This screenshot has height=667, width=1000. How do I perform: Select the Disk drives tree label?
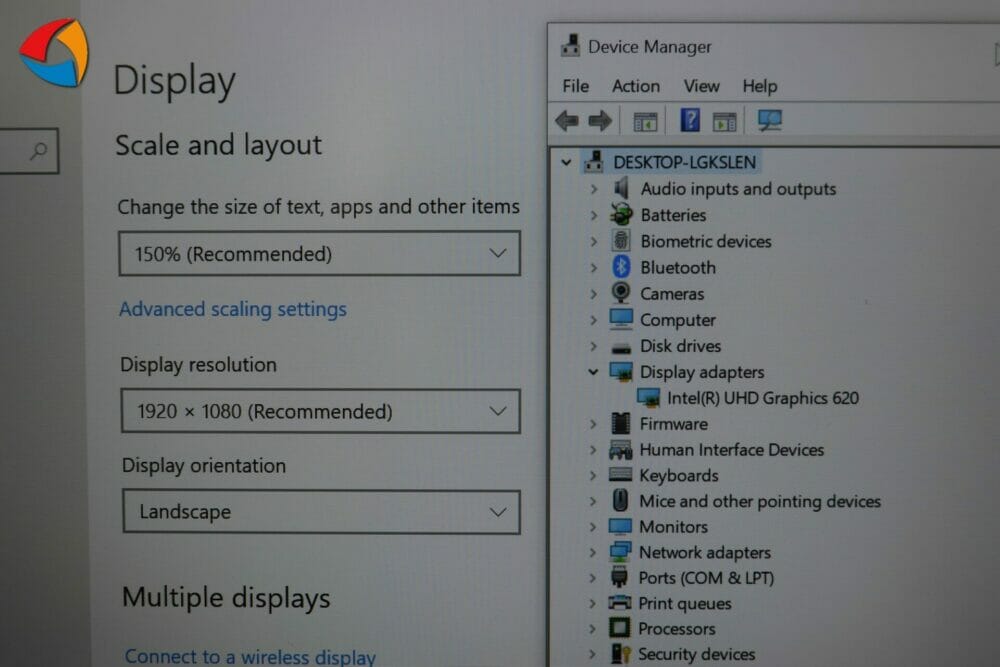pyautogui.click(x=680, y=346)
